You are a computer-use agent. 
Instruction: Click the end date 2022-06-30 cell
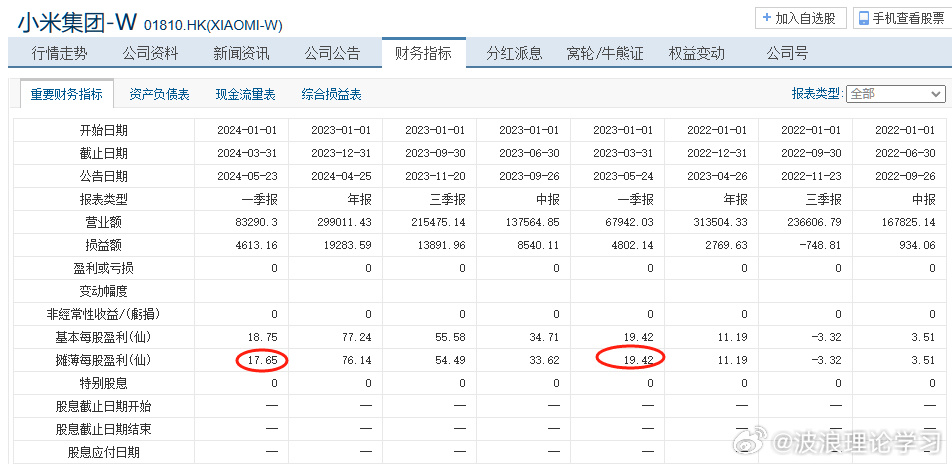pyautogui.click(x=905, y=153)
